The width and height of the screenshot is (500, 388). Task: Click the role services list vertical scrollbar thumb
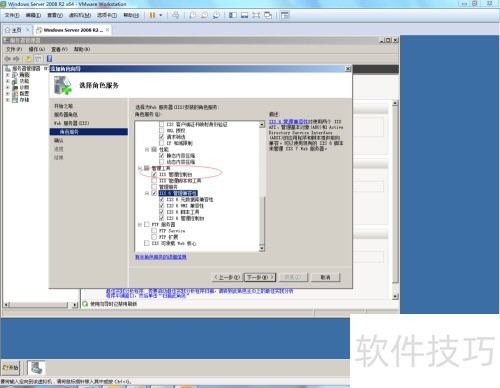pos(262,220)
